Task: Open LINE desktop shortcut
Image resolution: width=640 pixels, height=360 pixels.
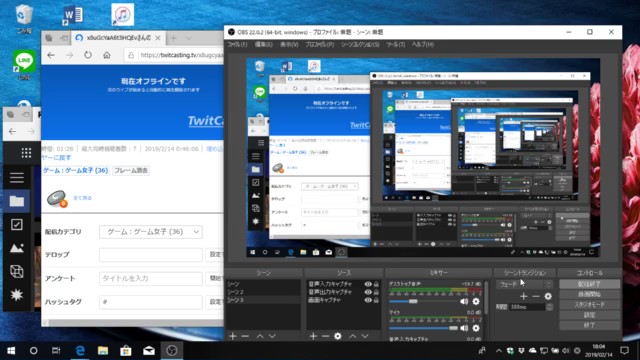Action: click(x=24, y=64)
